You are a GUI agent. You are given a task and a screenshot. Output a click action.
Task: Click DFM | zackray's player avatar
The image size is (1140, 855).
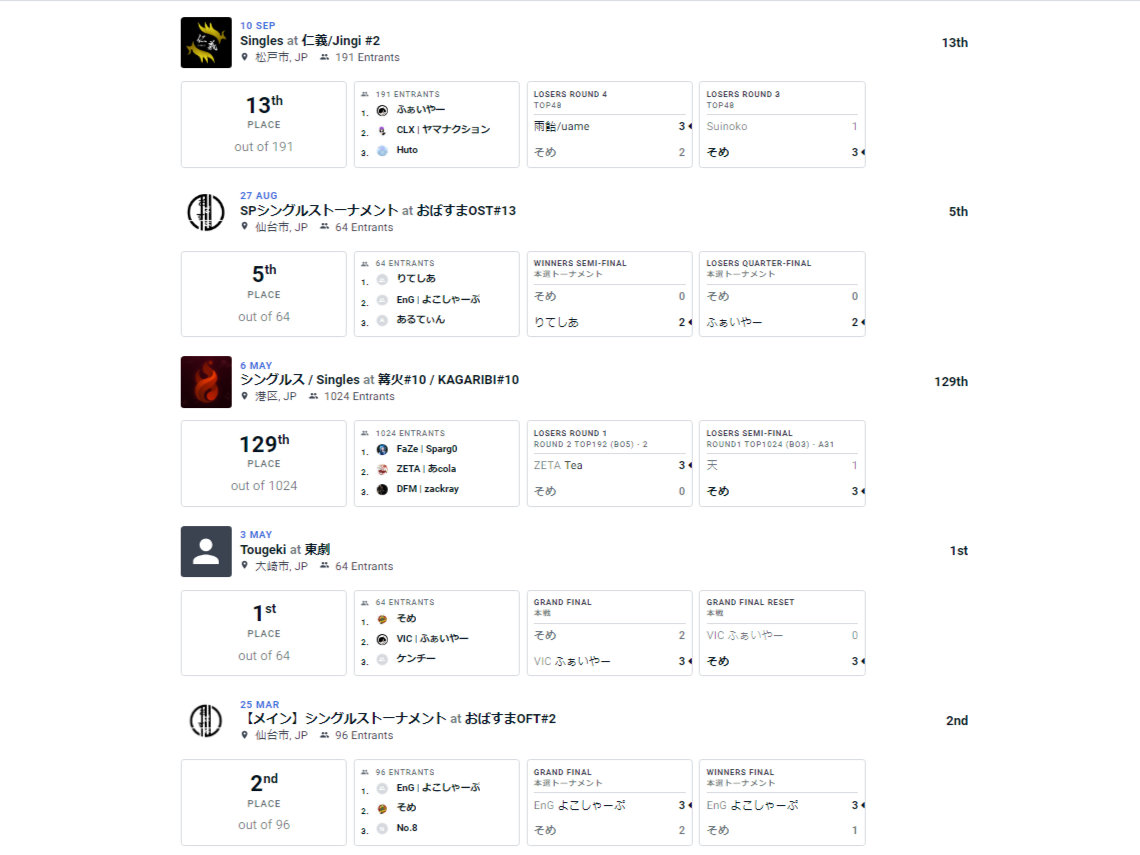[382, 489]
